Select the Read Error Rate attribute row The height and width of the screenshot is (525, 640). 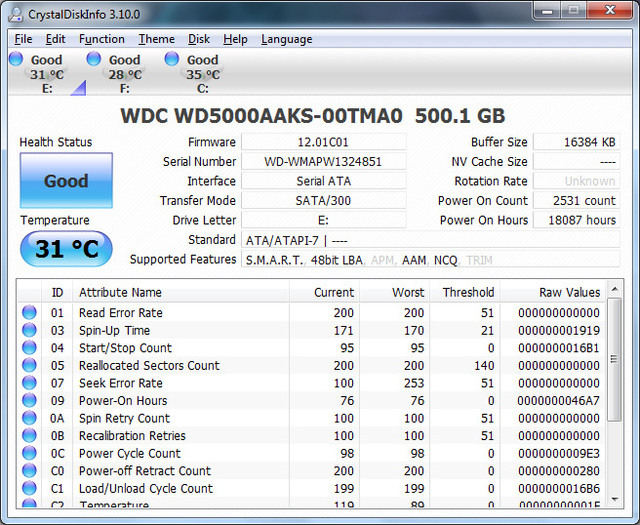tap(312, 313)
